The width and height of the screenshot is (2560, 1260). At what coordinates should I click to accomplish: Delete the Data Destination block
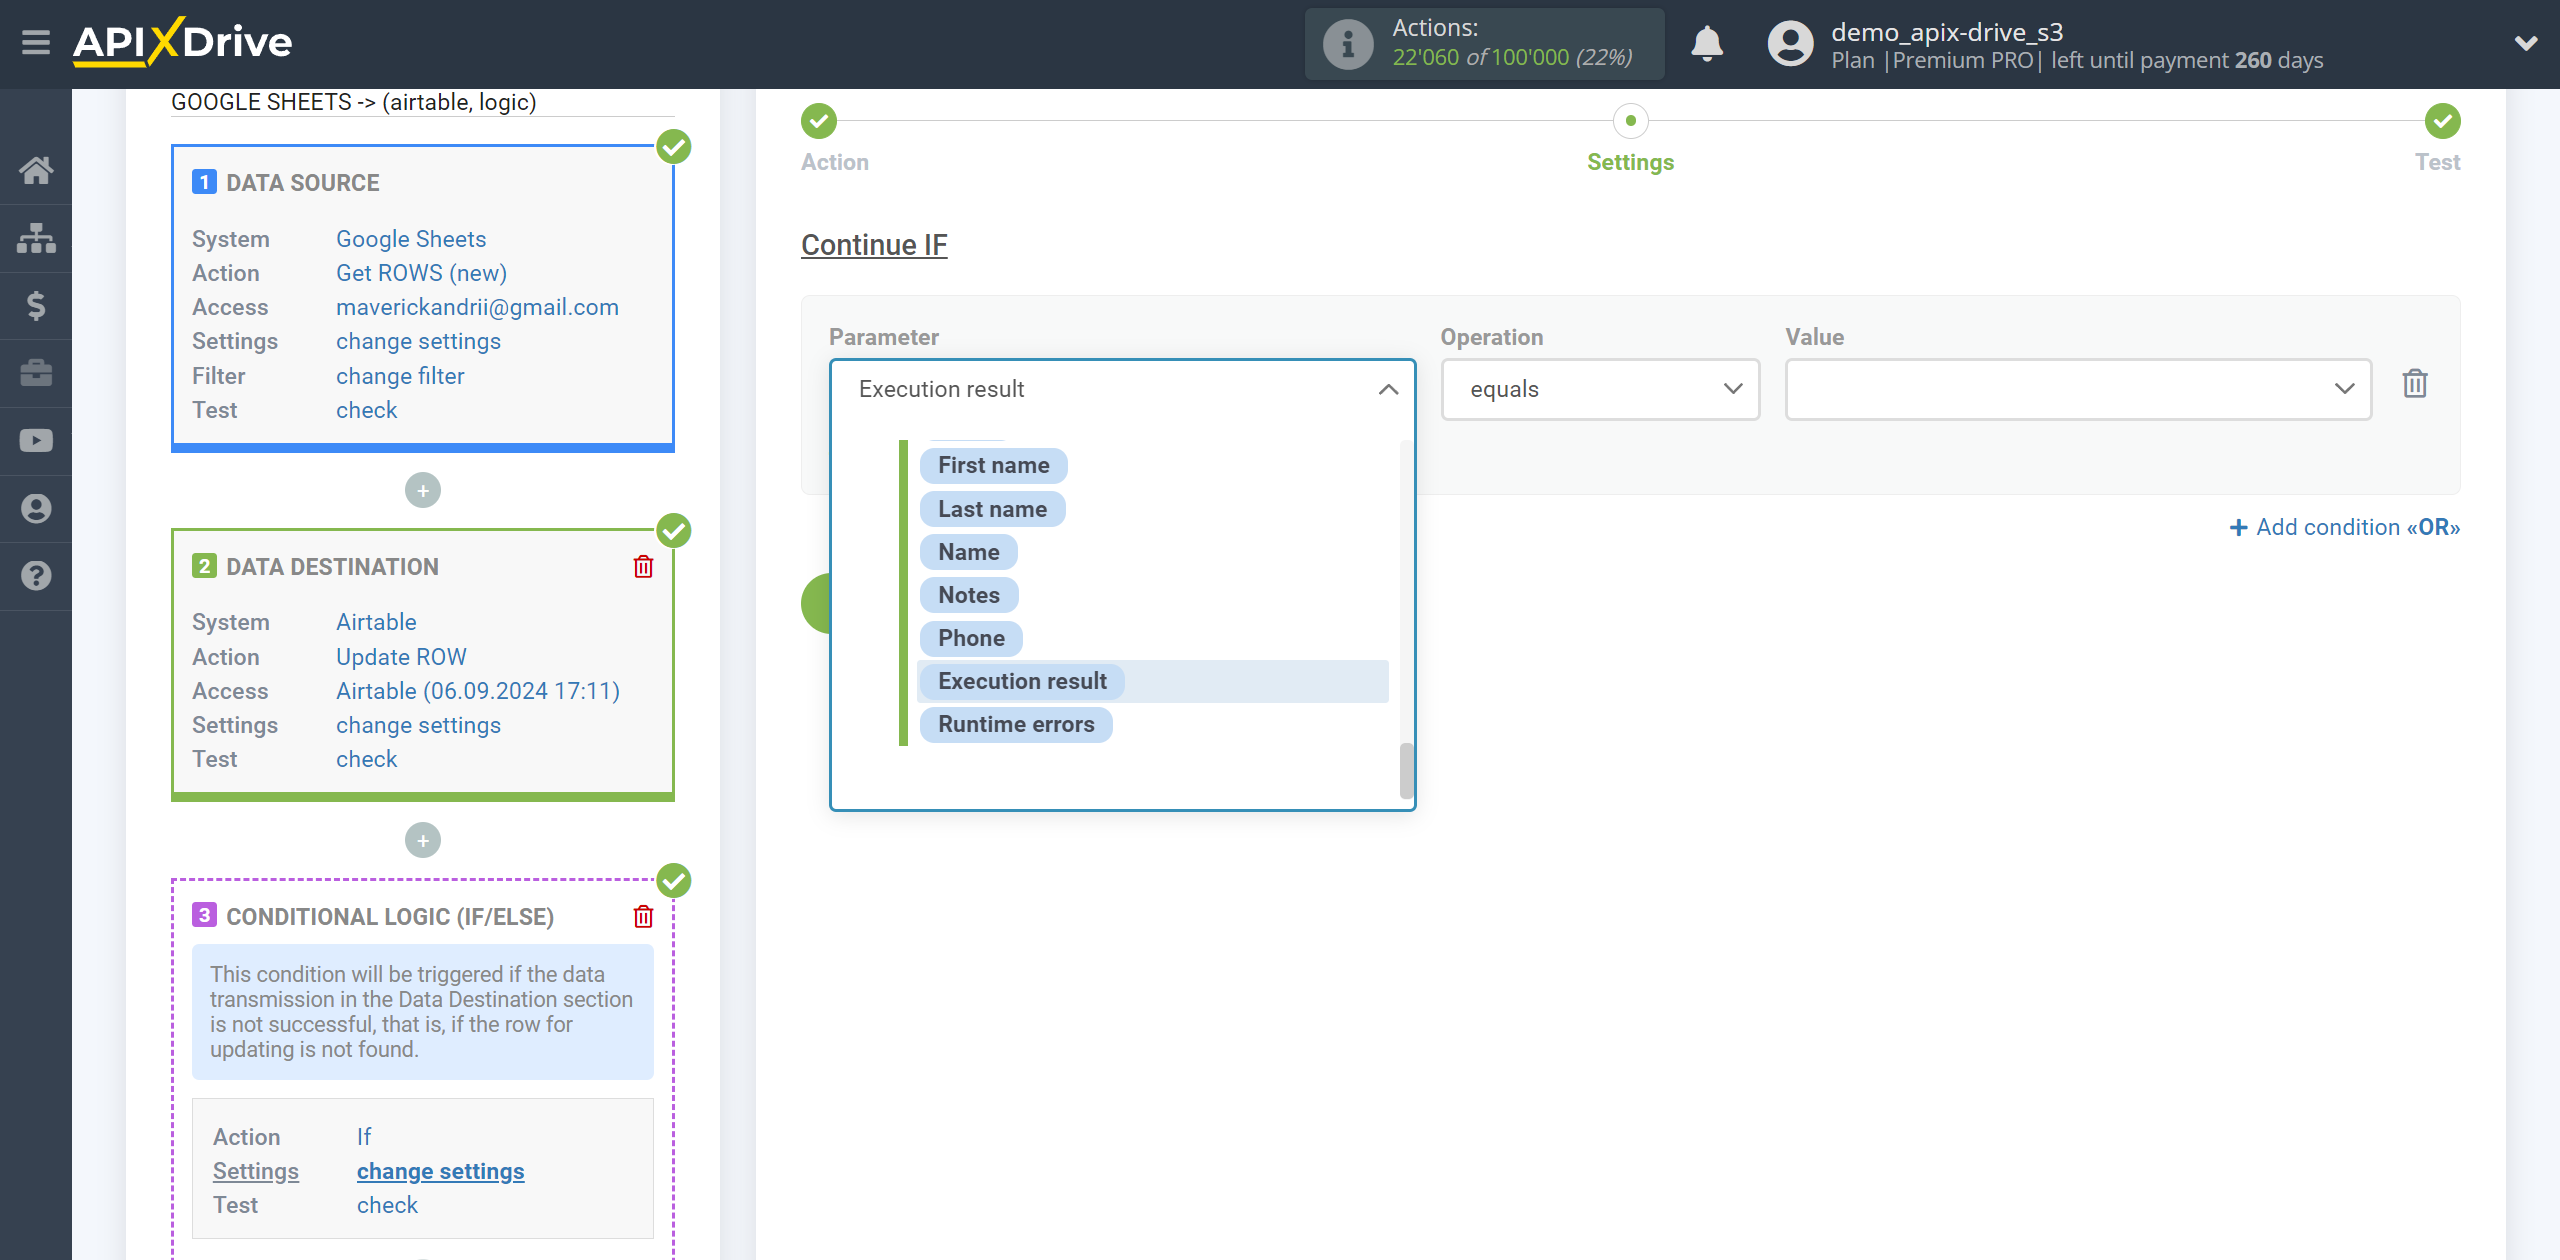643,567
